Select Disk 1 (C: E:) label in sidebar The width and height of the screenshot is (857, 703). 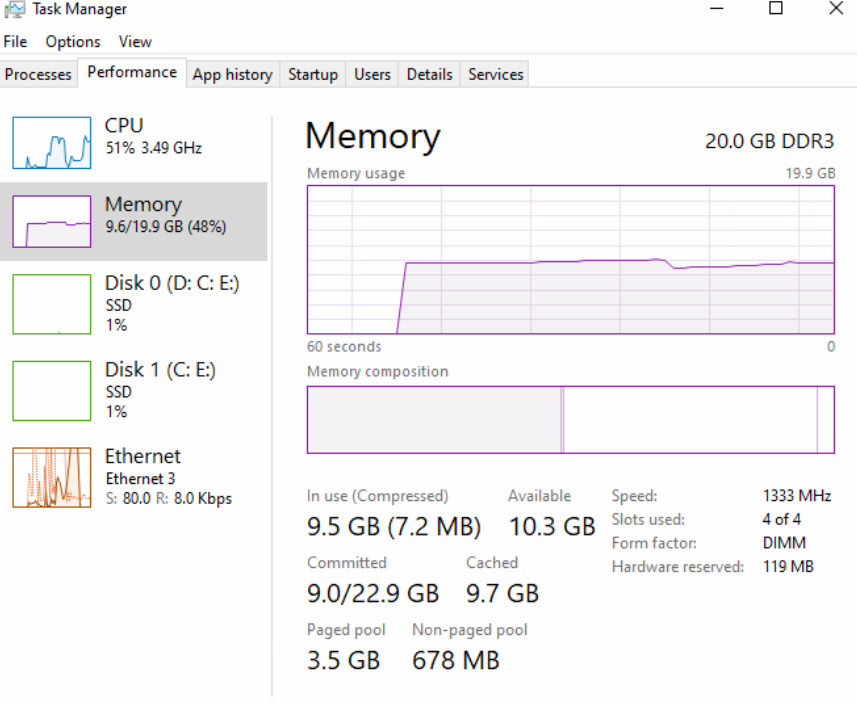pyautogui.click(x=160, y=370)
